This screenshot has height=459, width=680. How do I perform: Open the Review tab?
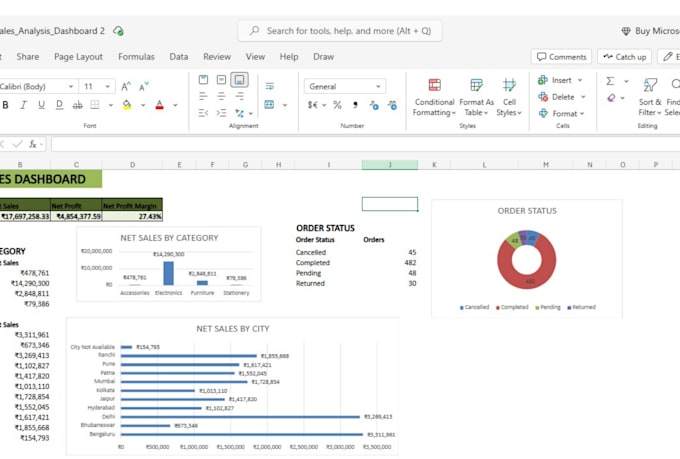pyautogui.click(x=217, y=56)
